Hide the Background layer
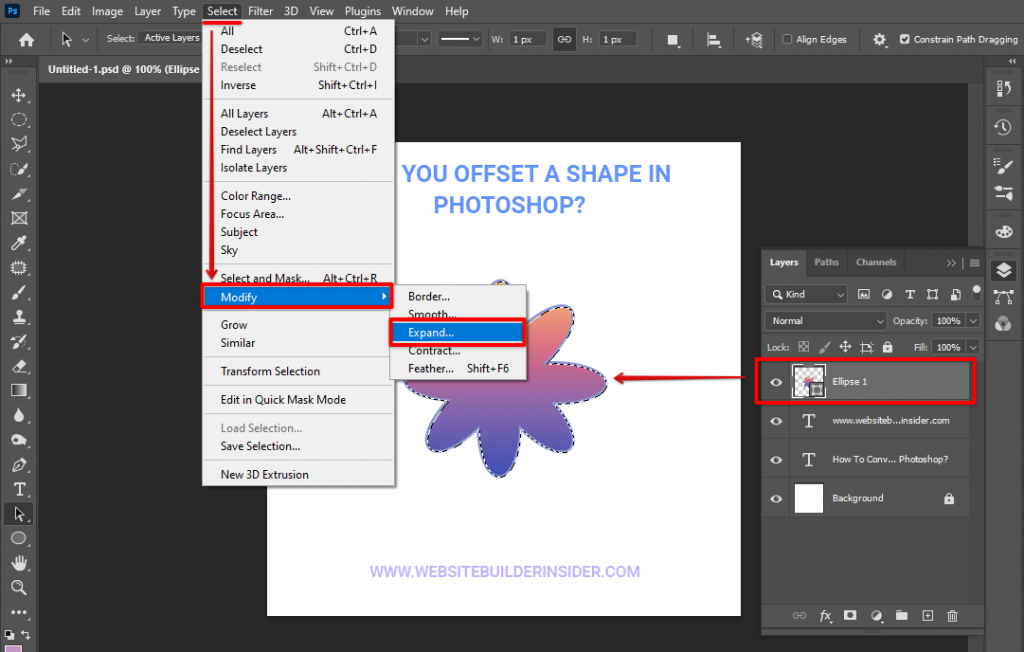This screenshot has height=652, width=1024. tap(777, 499)
